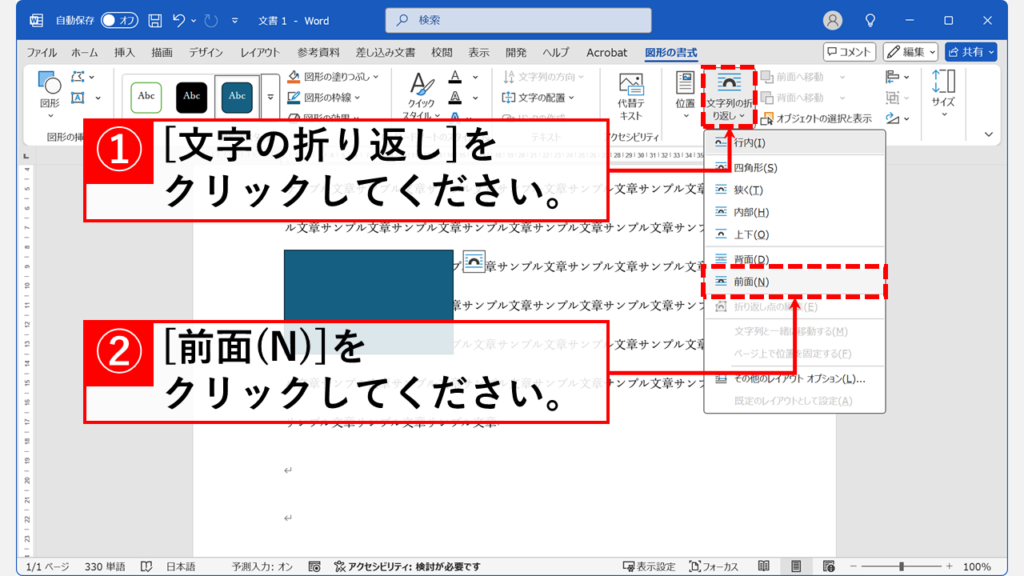Expand the shape styles gallery
Screen dimensions: 1024x576
pos(270,97)
